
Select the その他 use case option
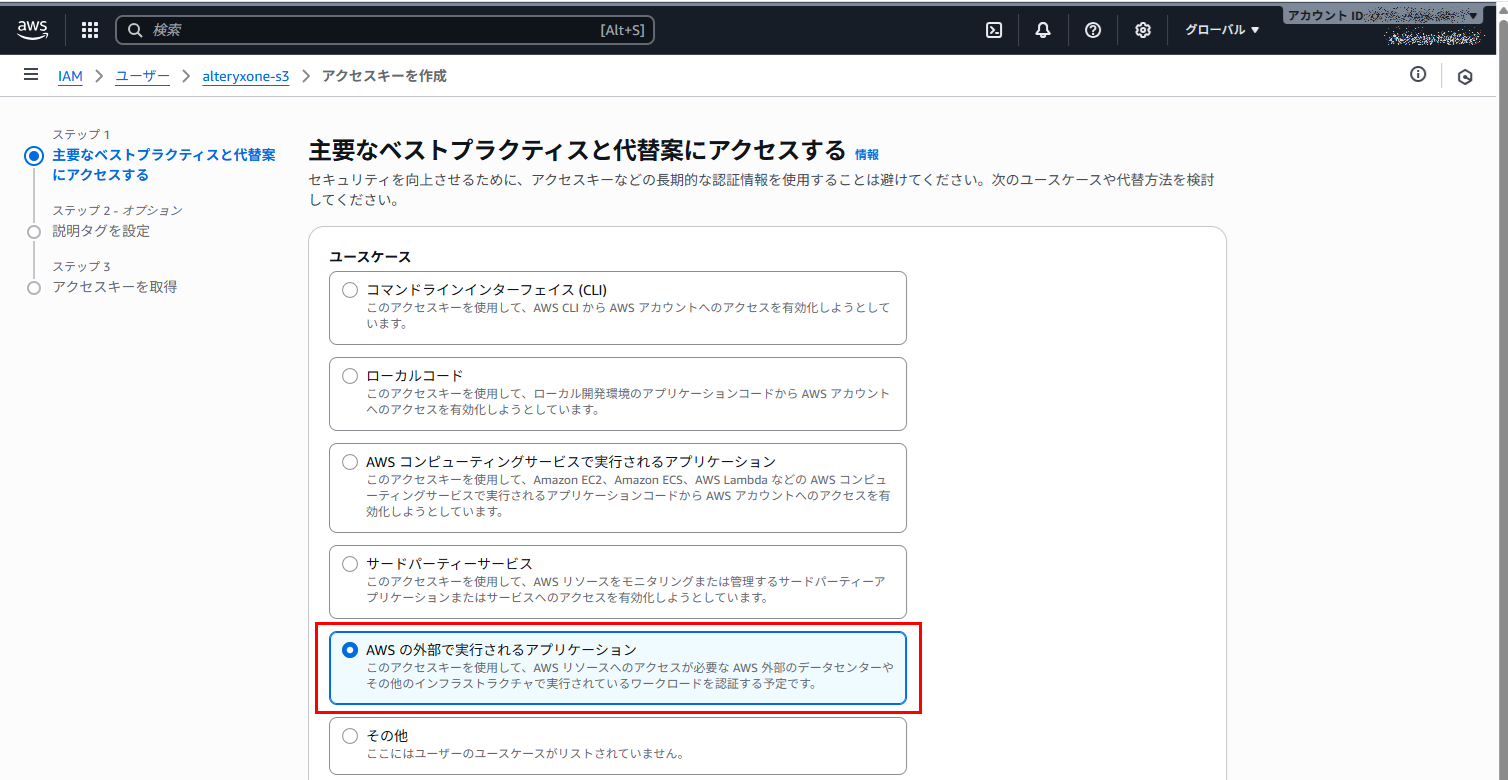pyautogui.click(x=349, y=736)
